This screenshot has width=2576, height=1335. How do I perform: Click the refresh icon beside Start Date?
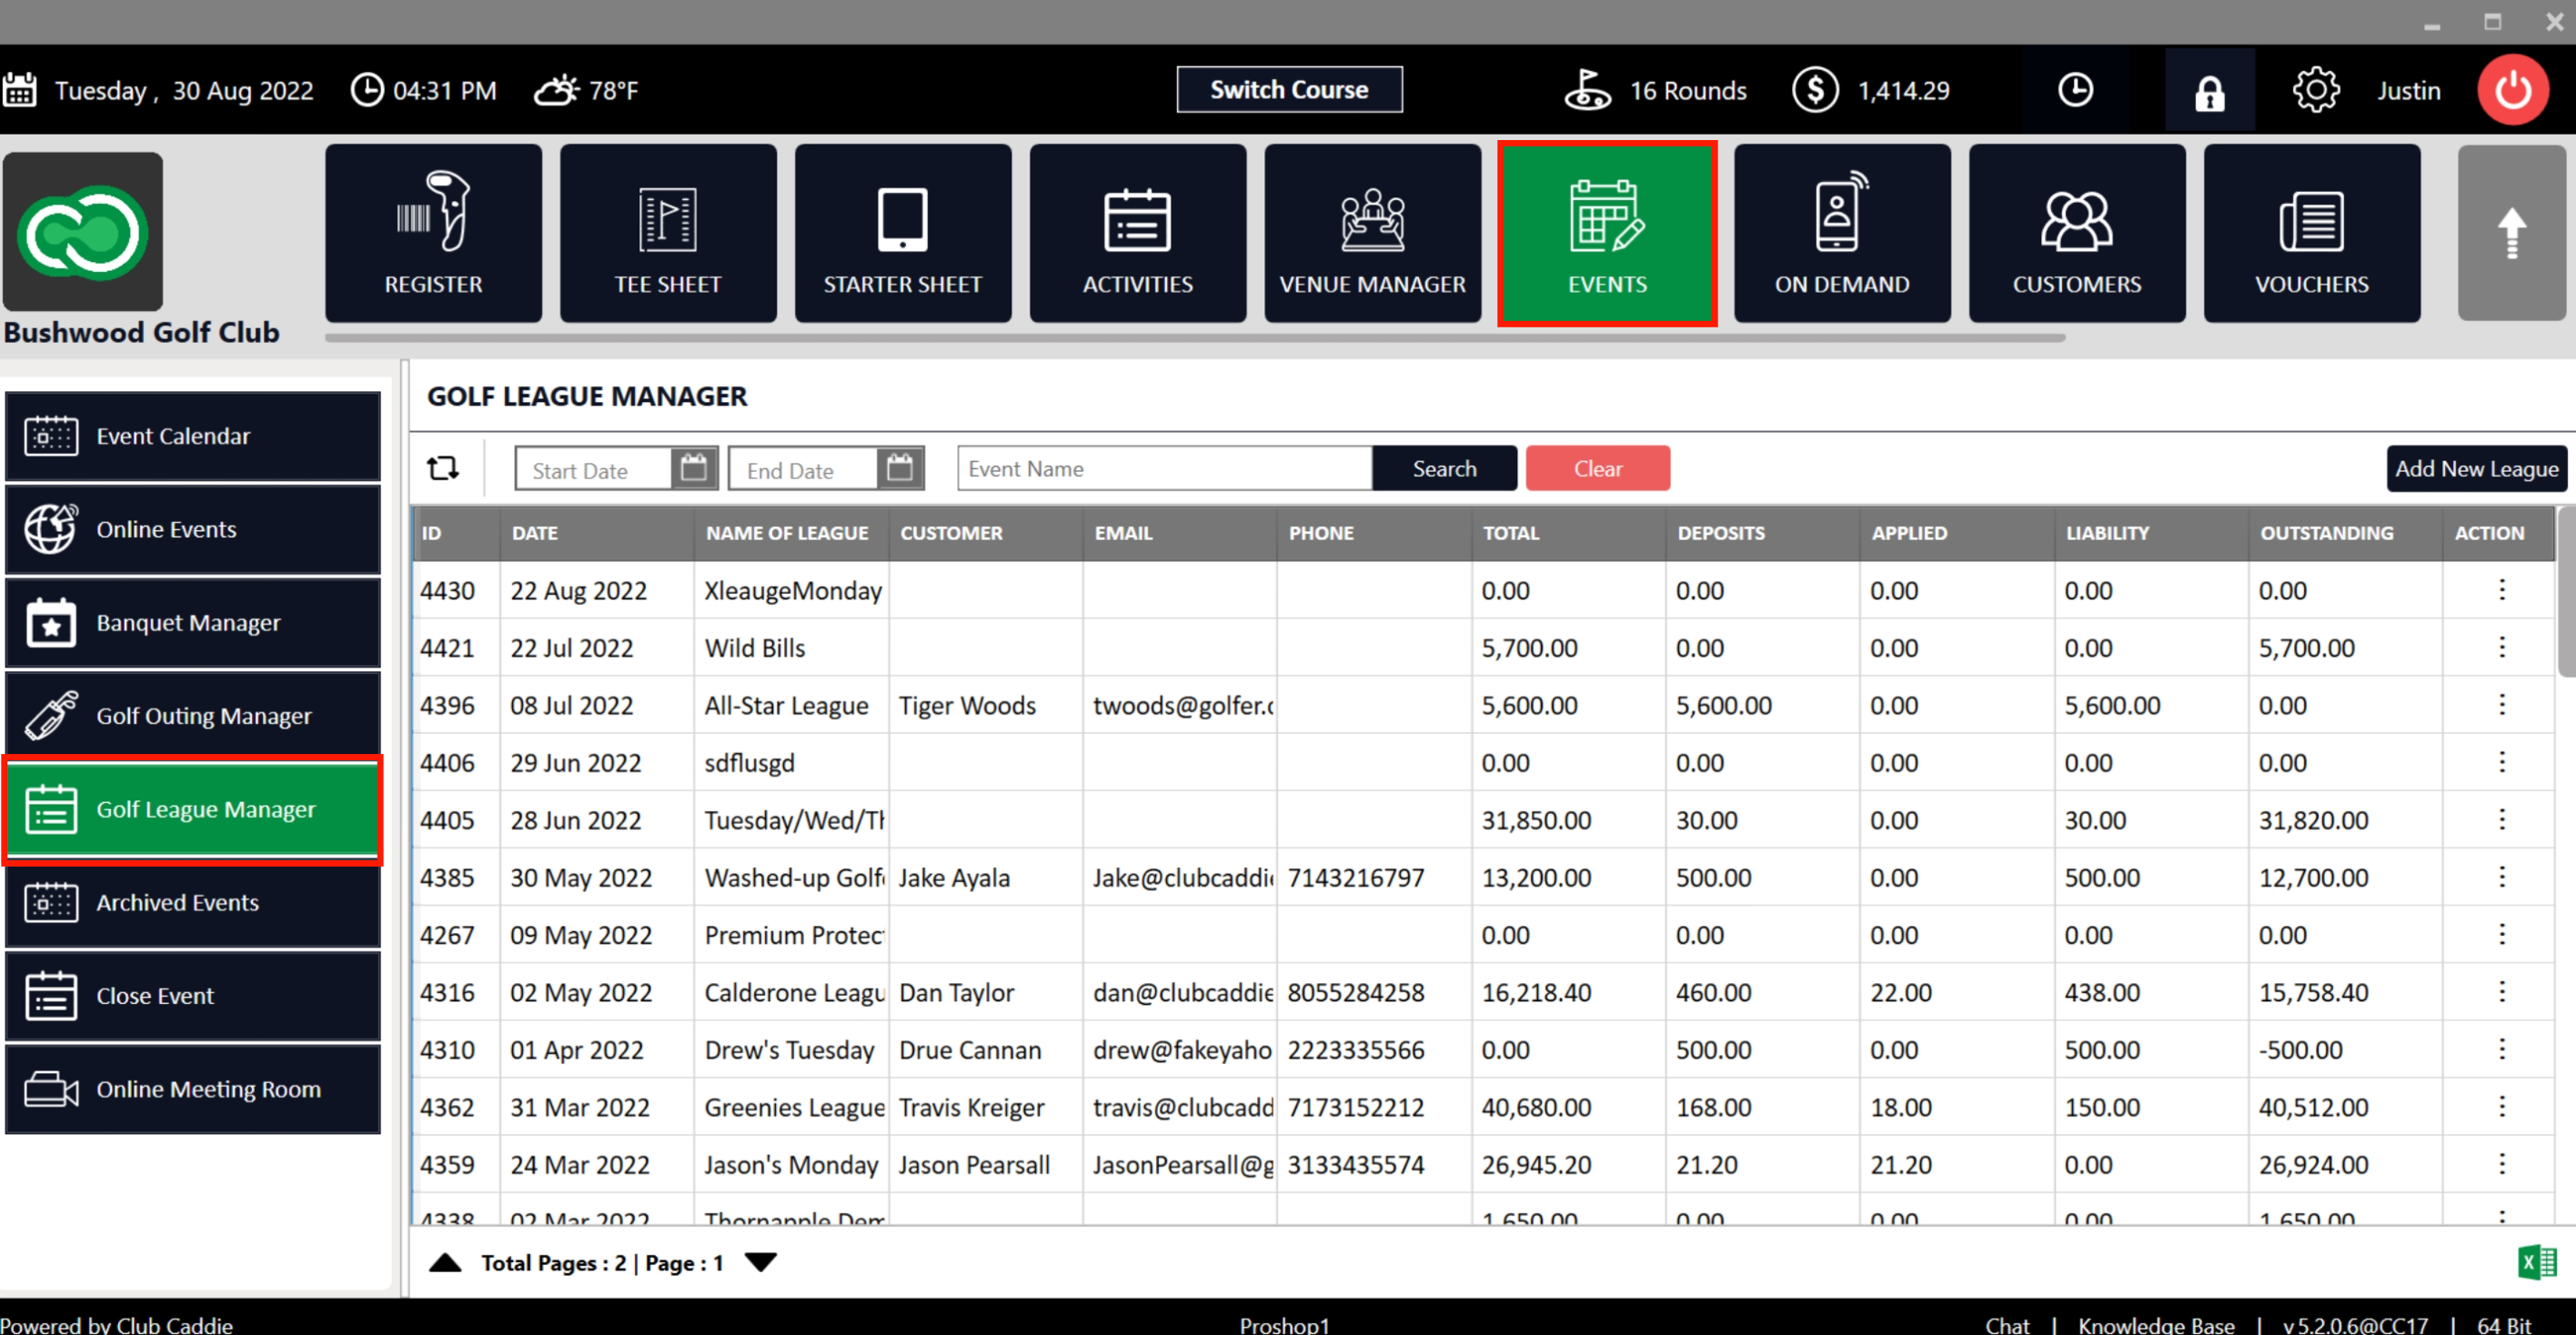point(443,468)
